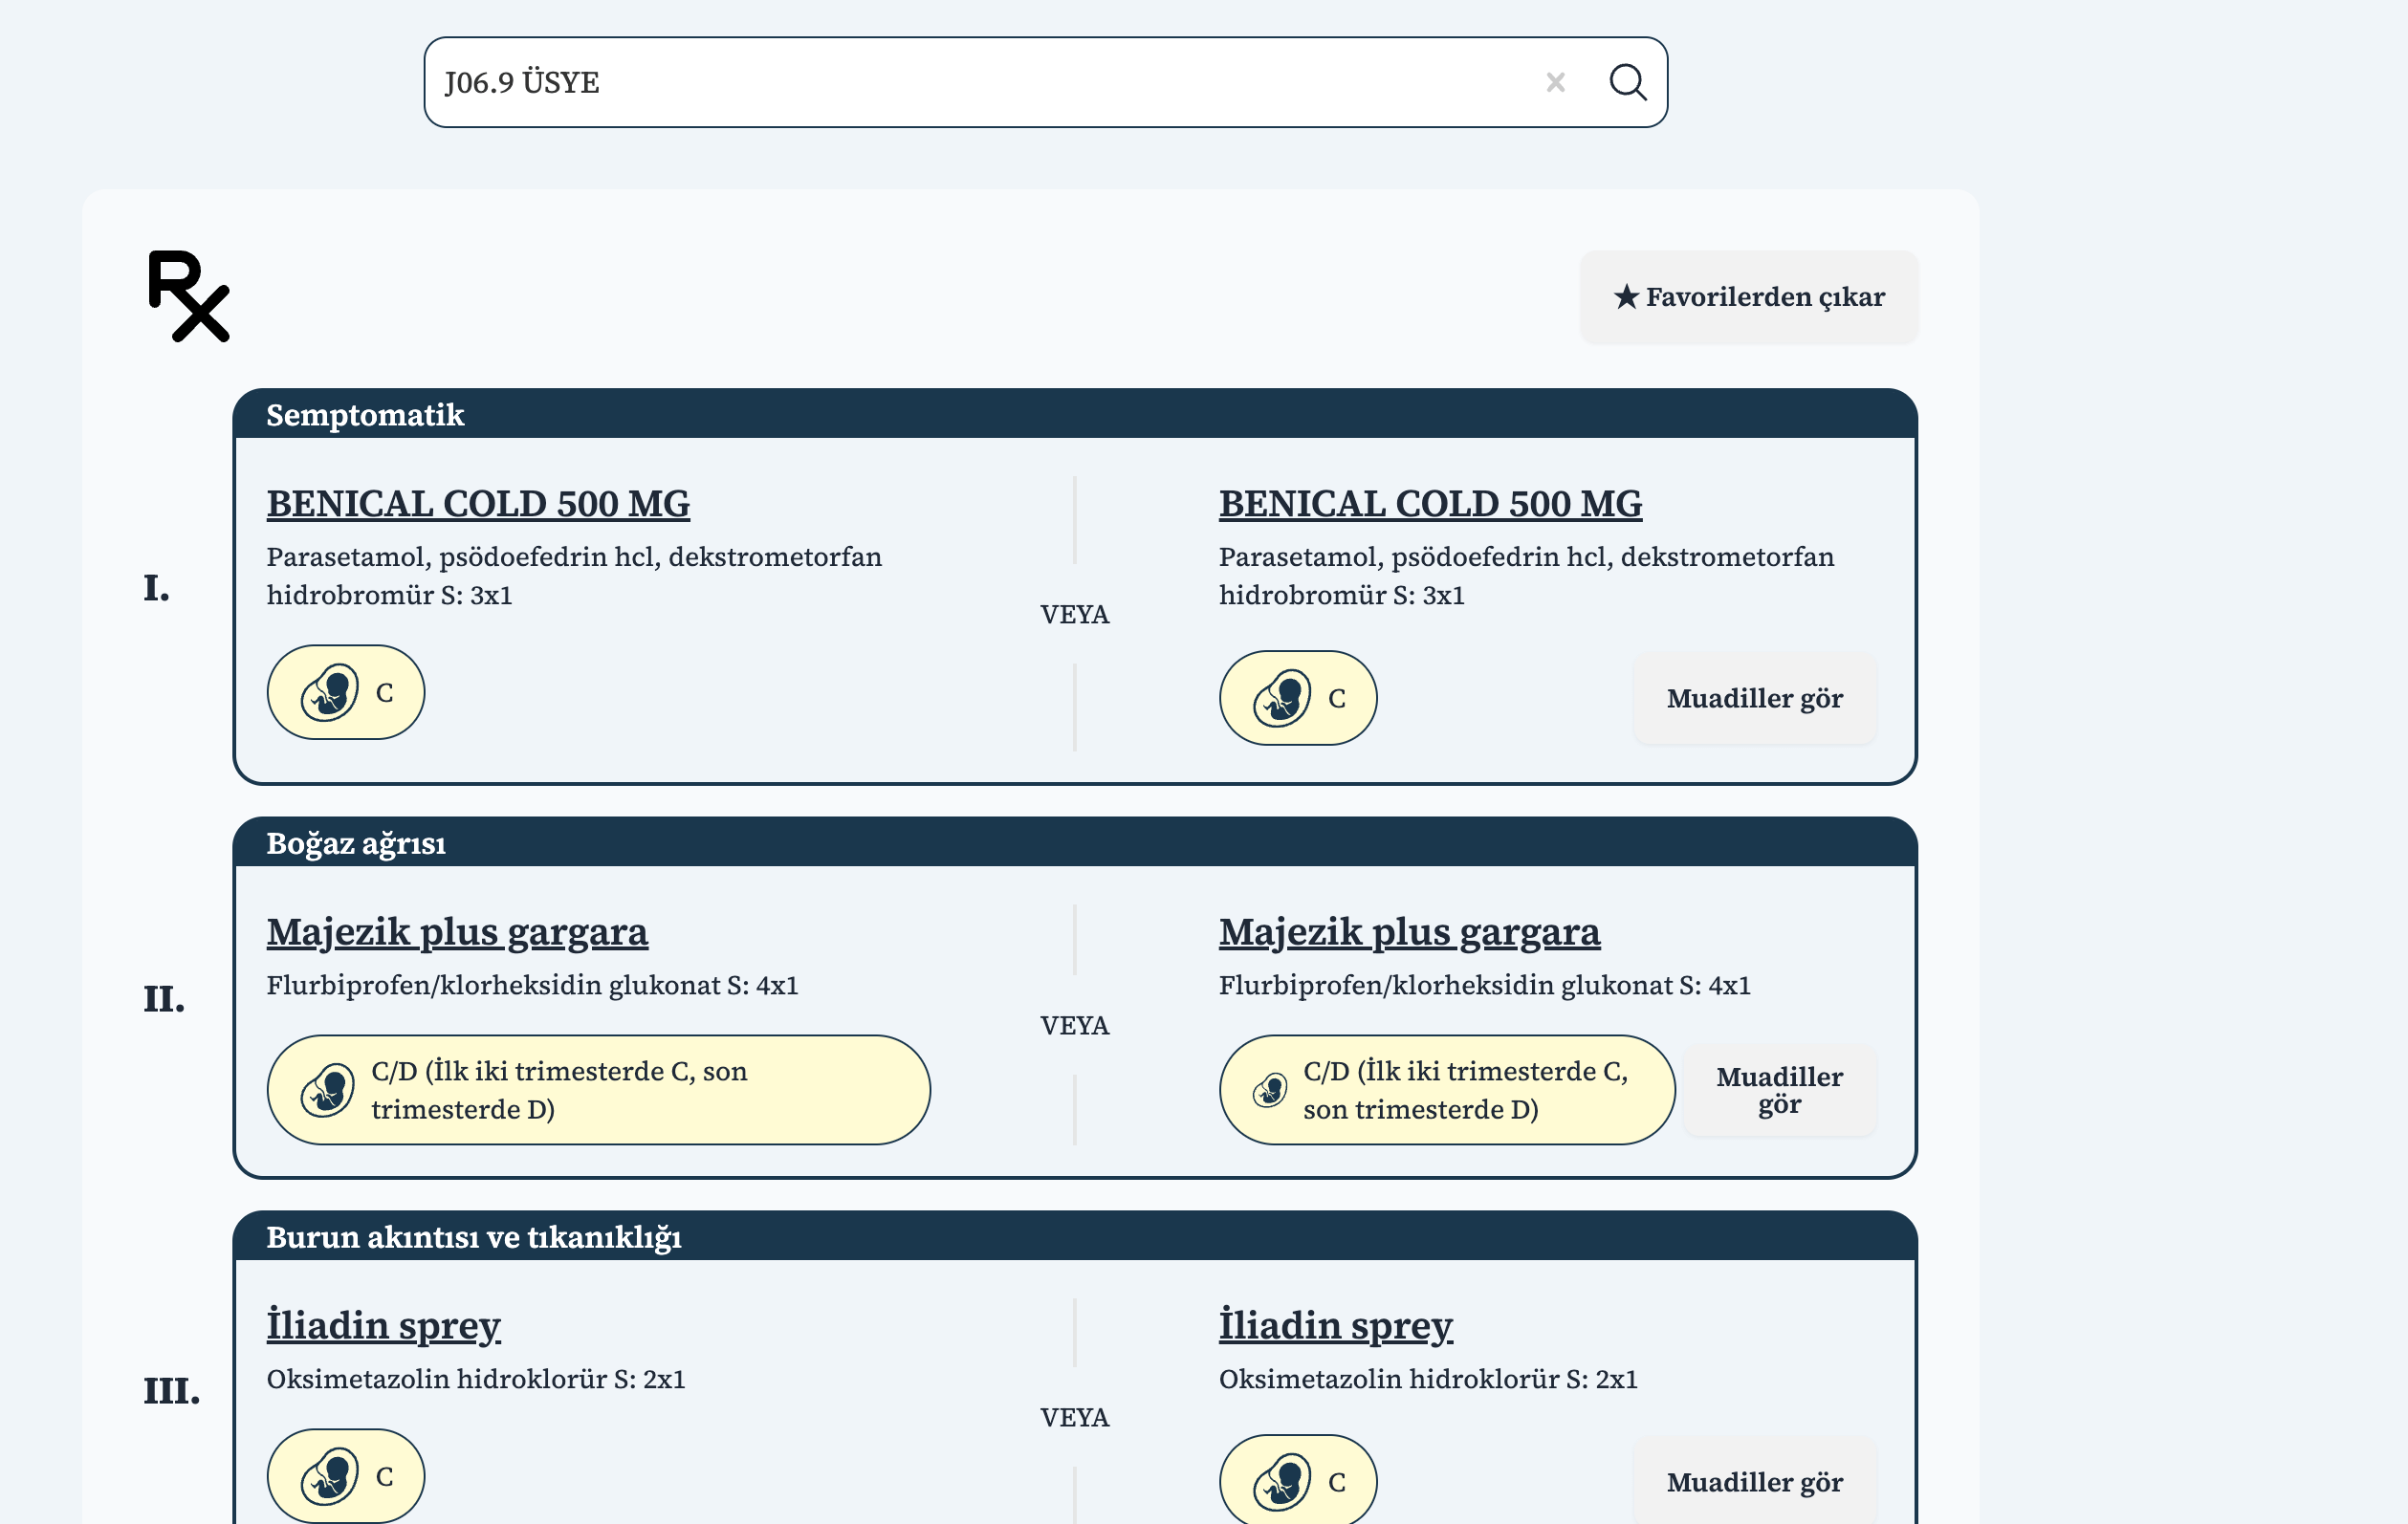The image size is (2408, 1524).
Task: Clear the search field with the X icon
Action: coord(1555,82)
